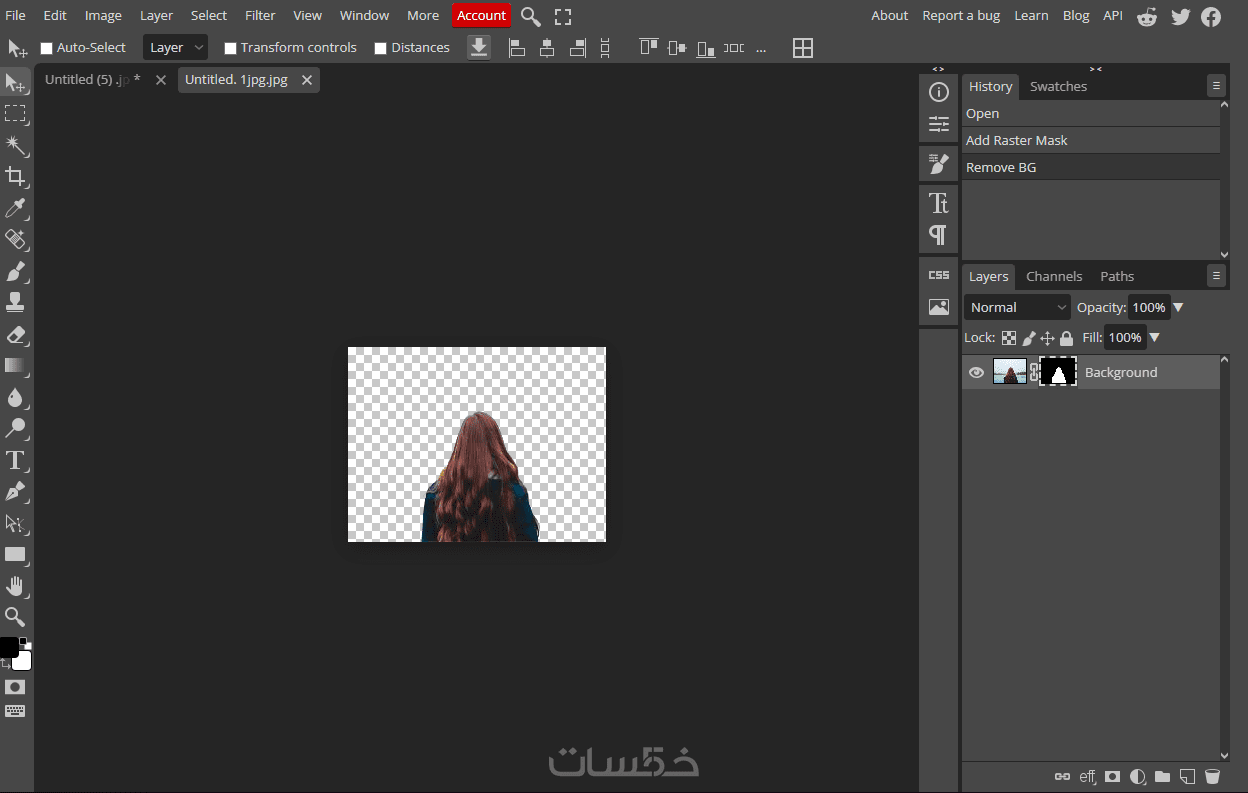
Task: Select the Clone Stamp tool
Action: coord(15,302)
